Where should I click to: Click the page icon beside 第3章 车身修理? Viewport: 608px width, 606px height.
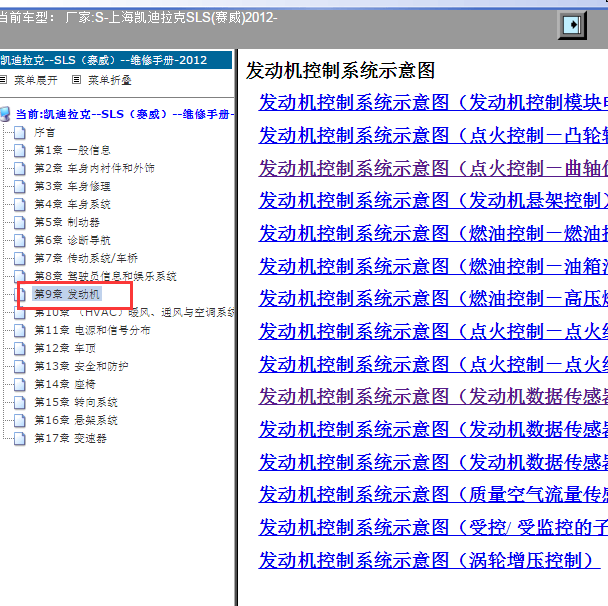19,186
